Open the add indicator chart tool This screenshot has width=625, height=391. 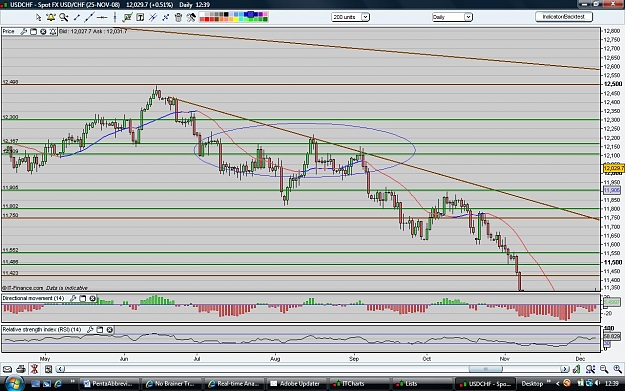tap(127, 17)
